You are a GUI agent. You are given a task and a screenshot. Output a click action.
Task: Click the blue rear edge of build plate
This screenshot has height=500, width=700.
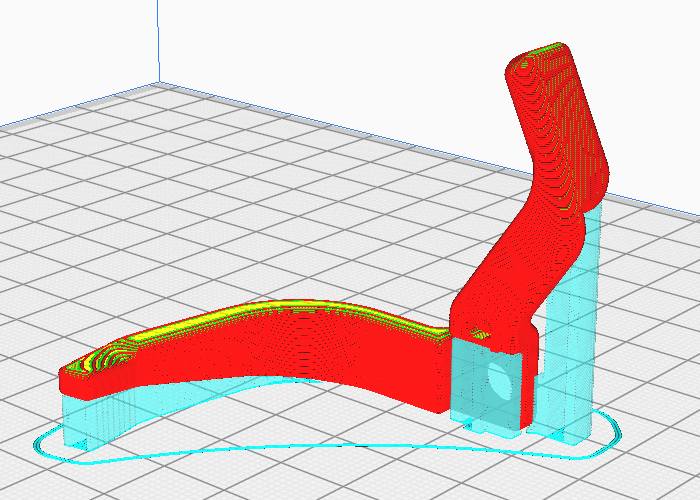coord(429,149)
